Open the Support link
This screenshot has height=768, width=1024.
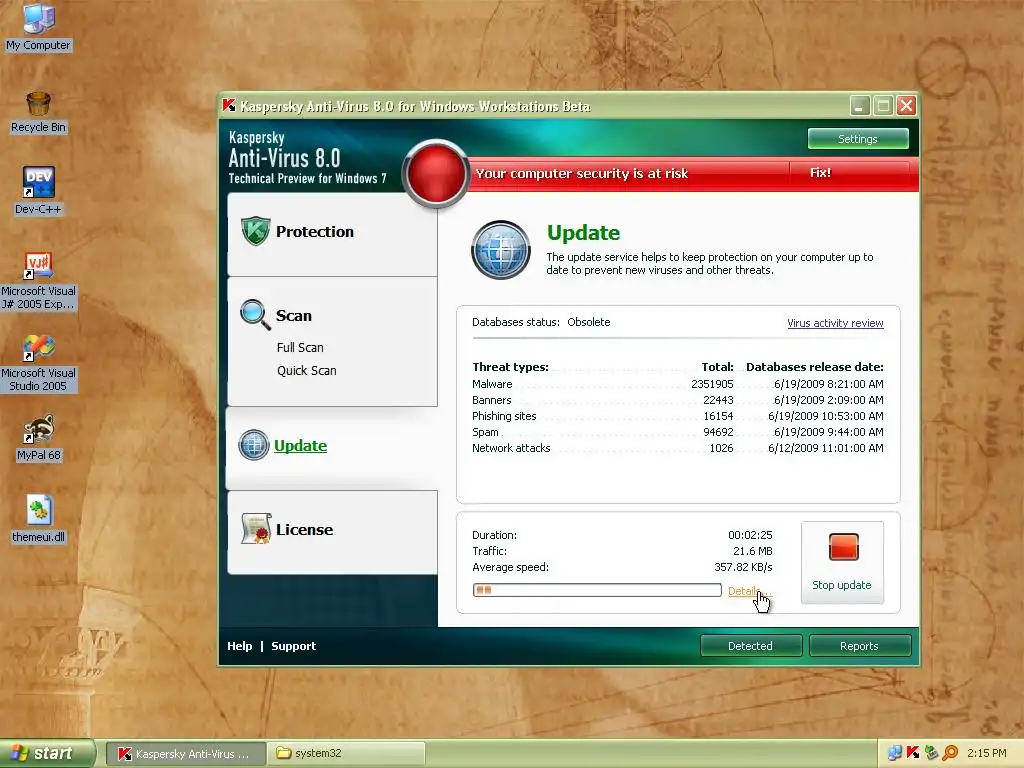(293, 645)
